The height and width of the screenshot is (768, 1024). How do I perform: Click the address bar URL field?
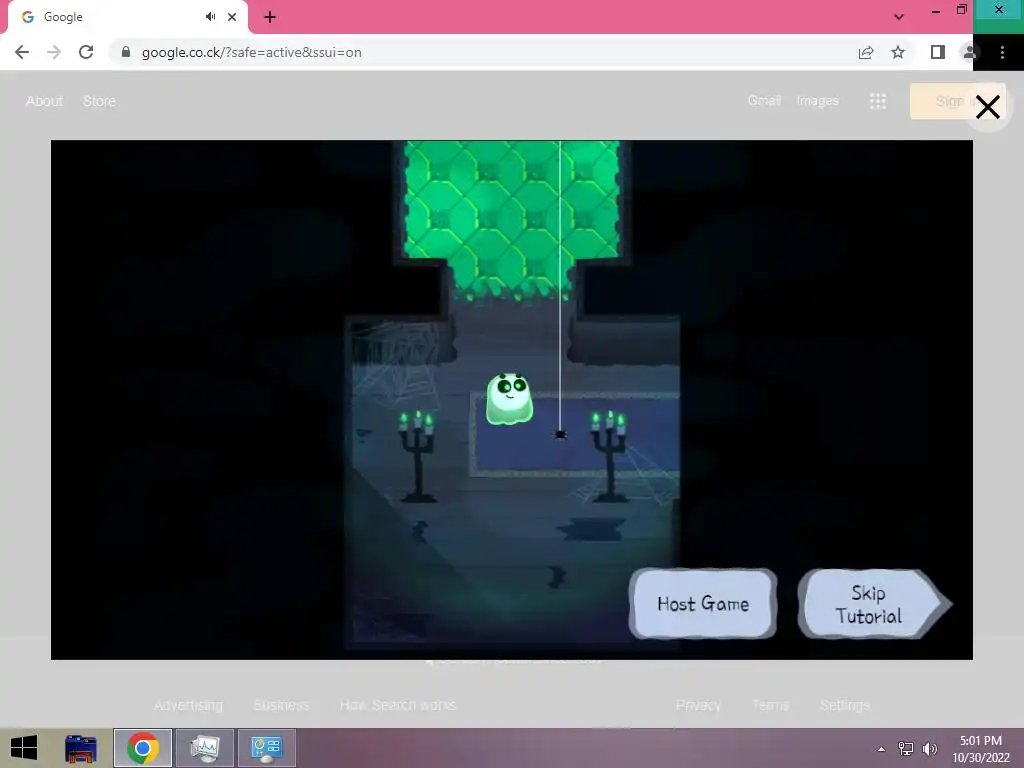pos(483,52)
